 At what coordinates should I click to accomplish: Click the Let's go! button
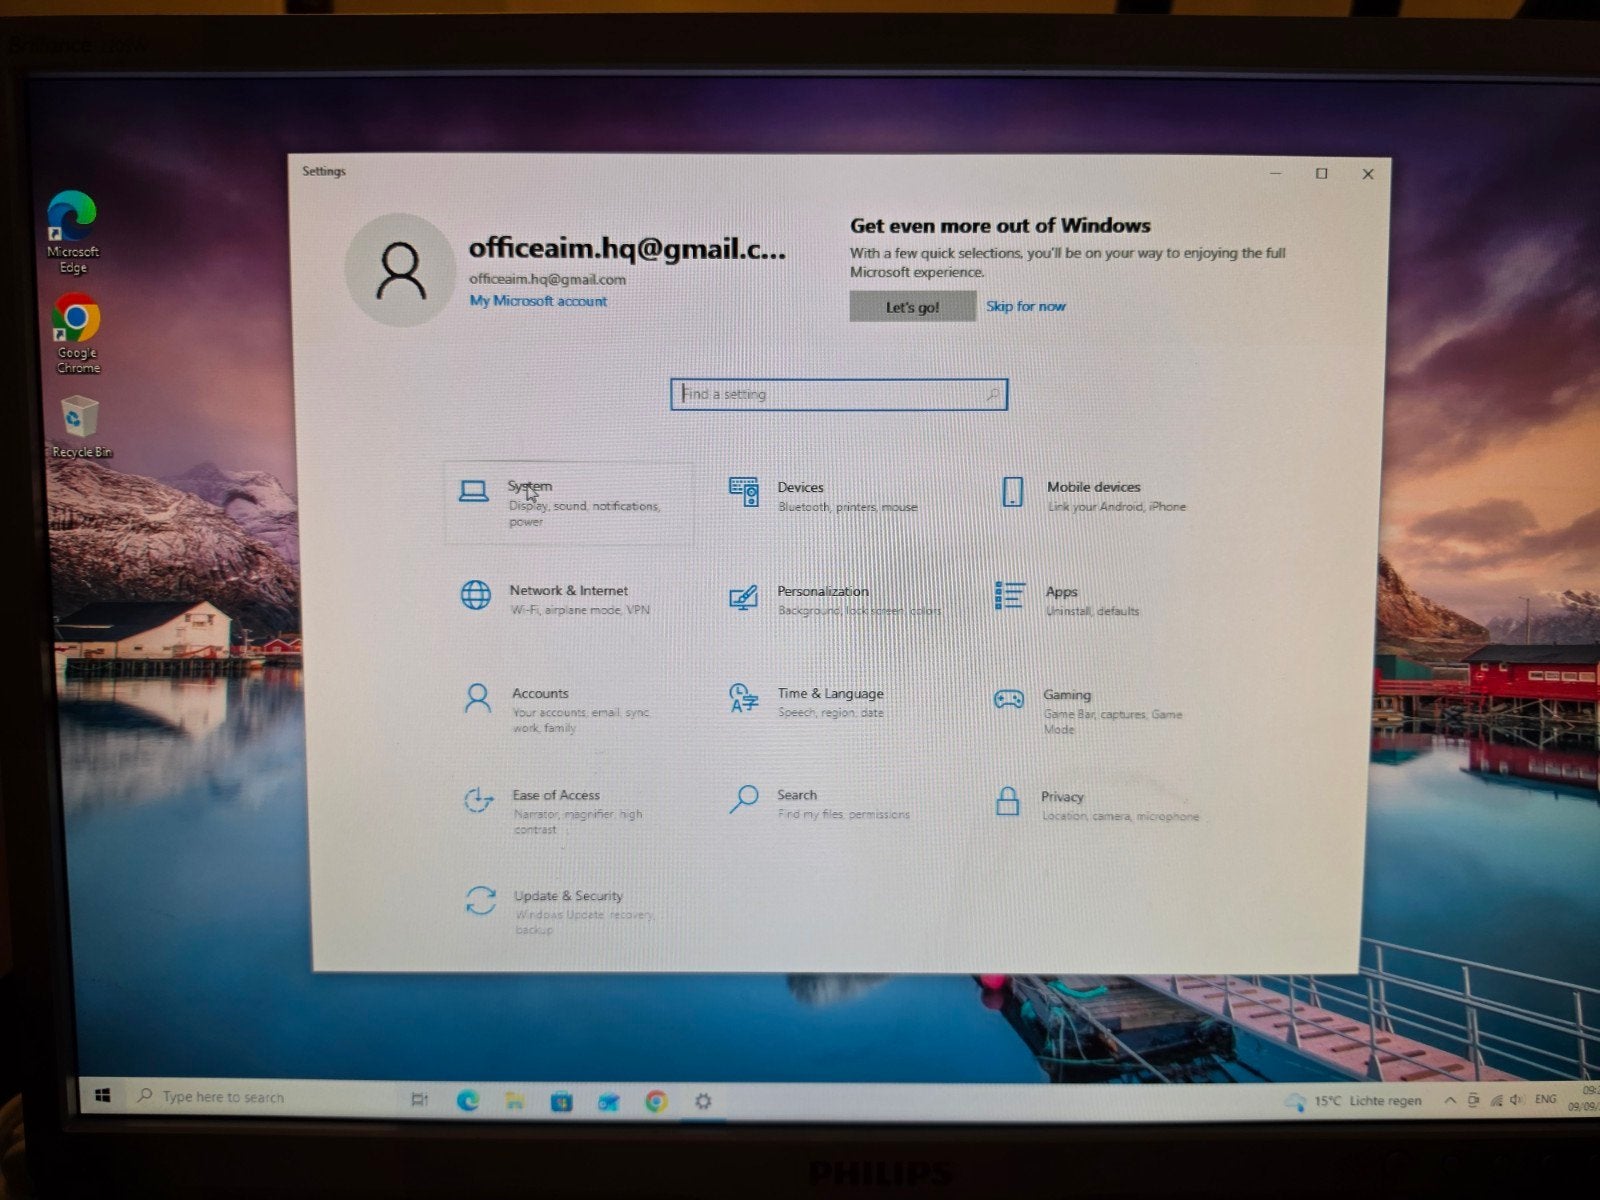tap(912, 307)
